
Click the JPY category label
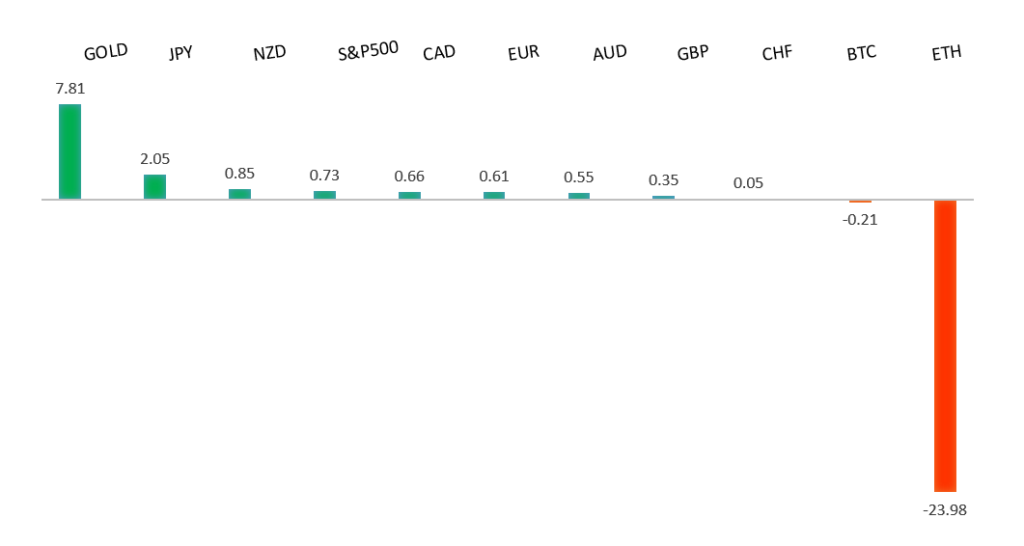click(x=181, y=54)
